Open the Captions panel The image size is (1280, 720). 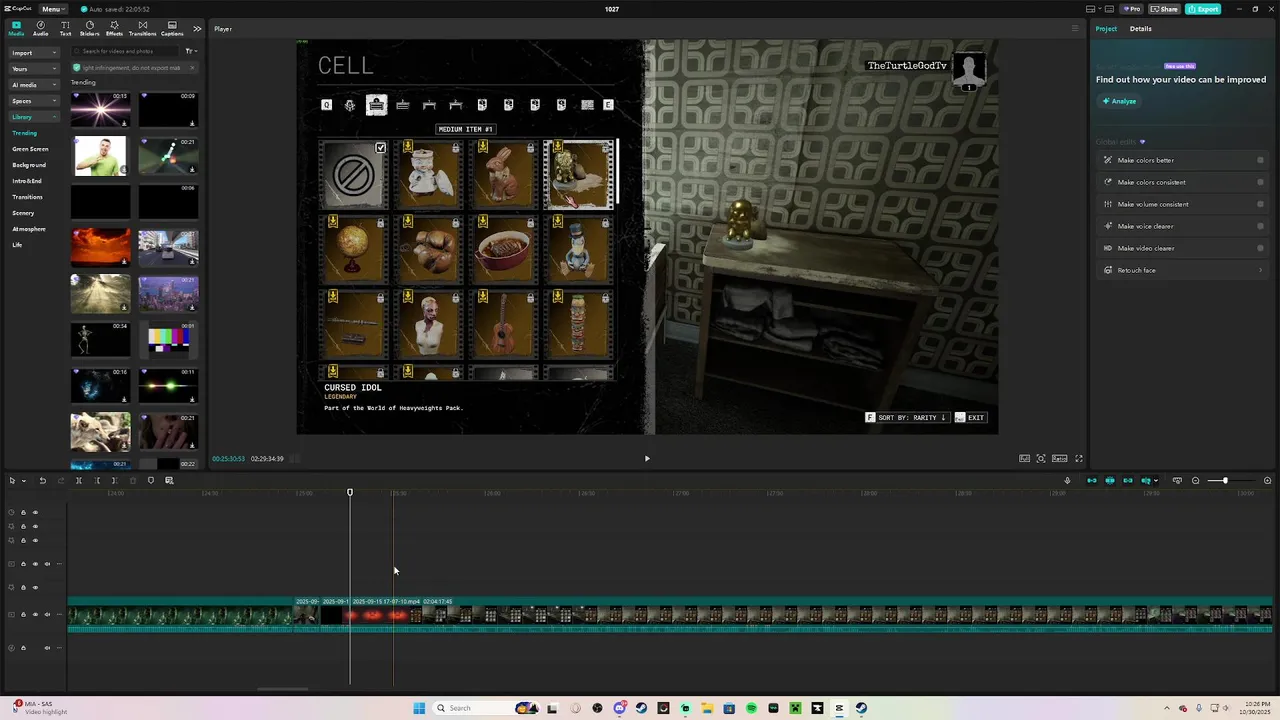point(172,28)
